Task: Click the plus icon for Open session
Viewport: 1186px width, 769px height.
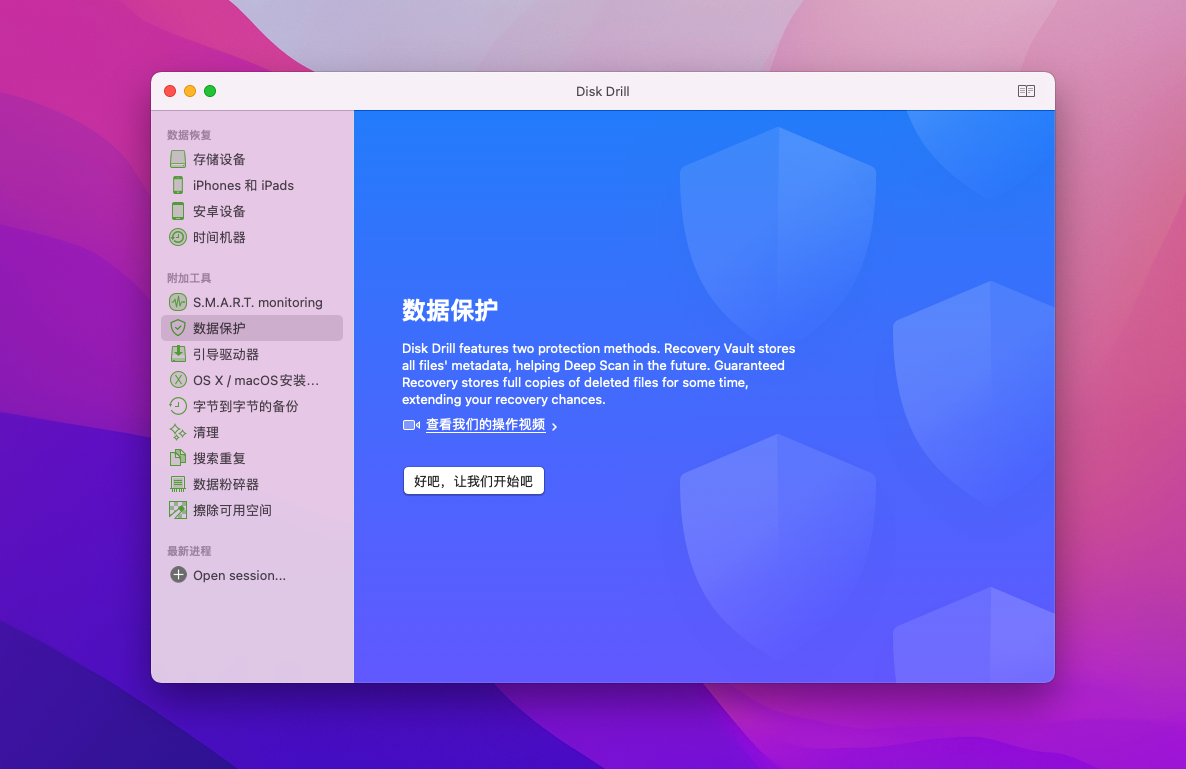Action: 178,575
